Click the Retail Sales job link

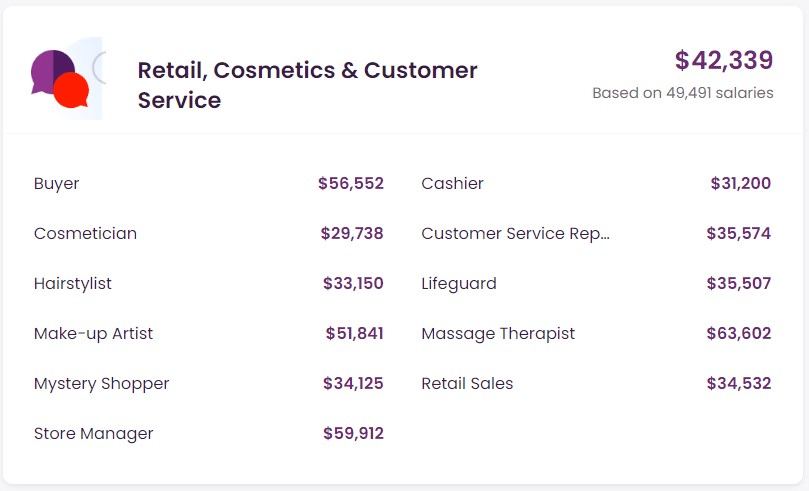[x=467, y=383]
